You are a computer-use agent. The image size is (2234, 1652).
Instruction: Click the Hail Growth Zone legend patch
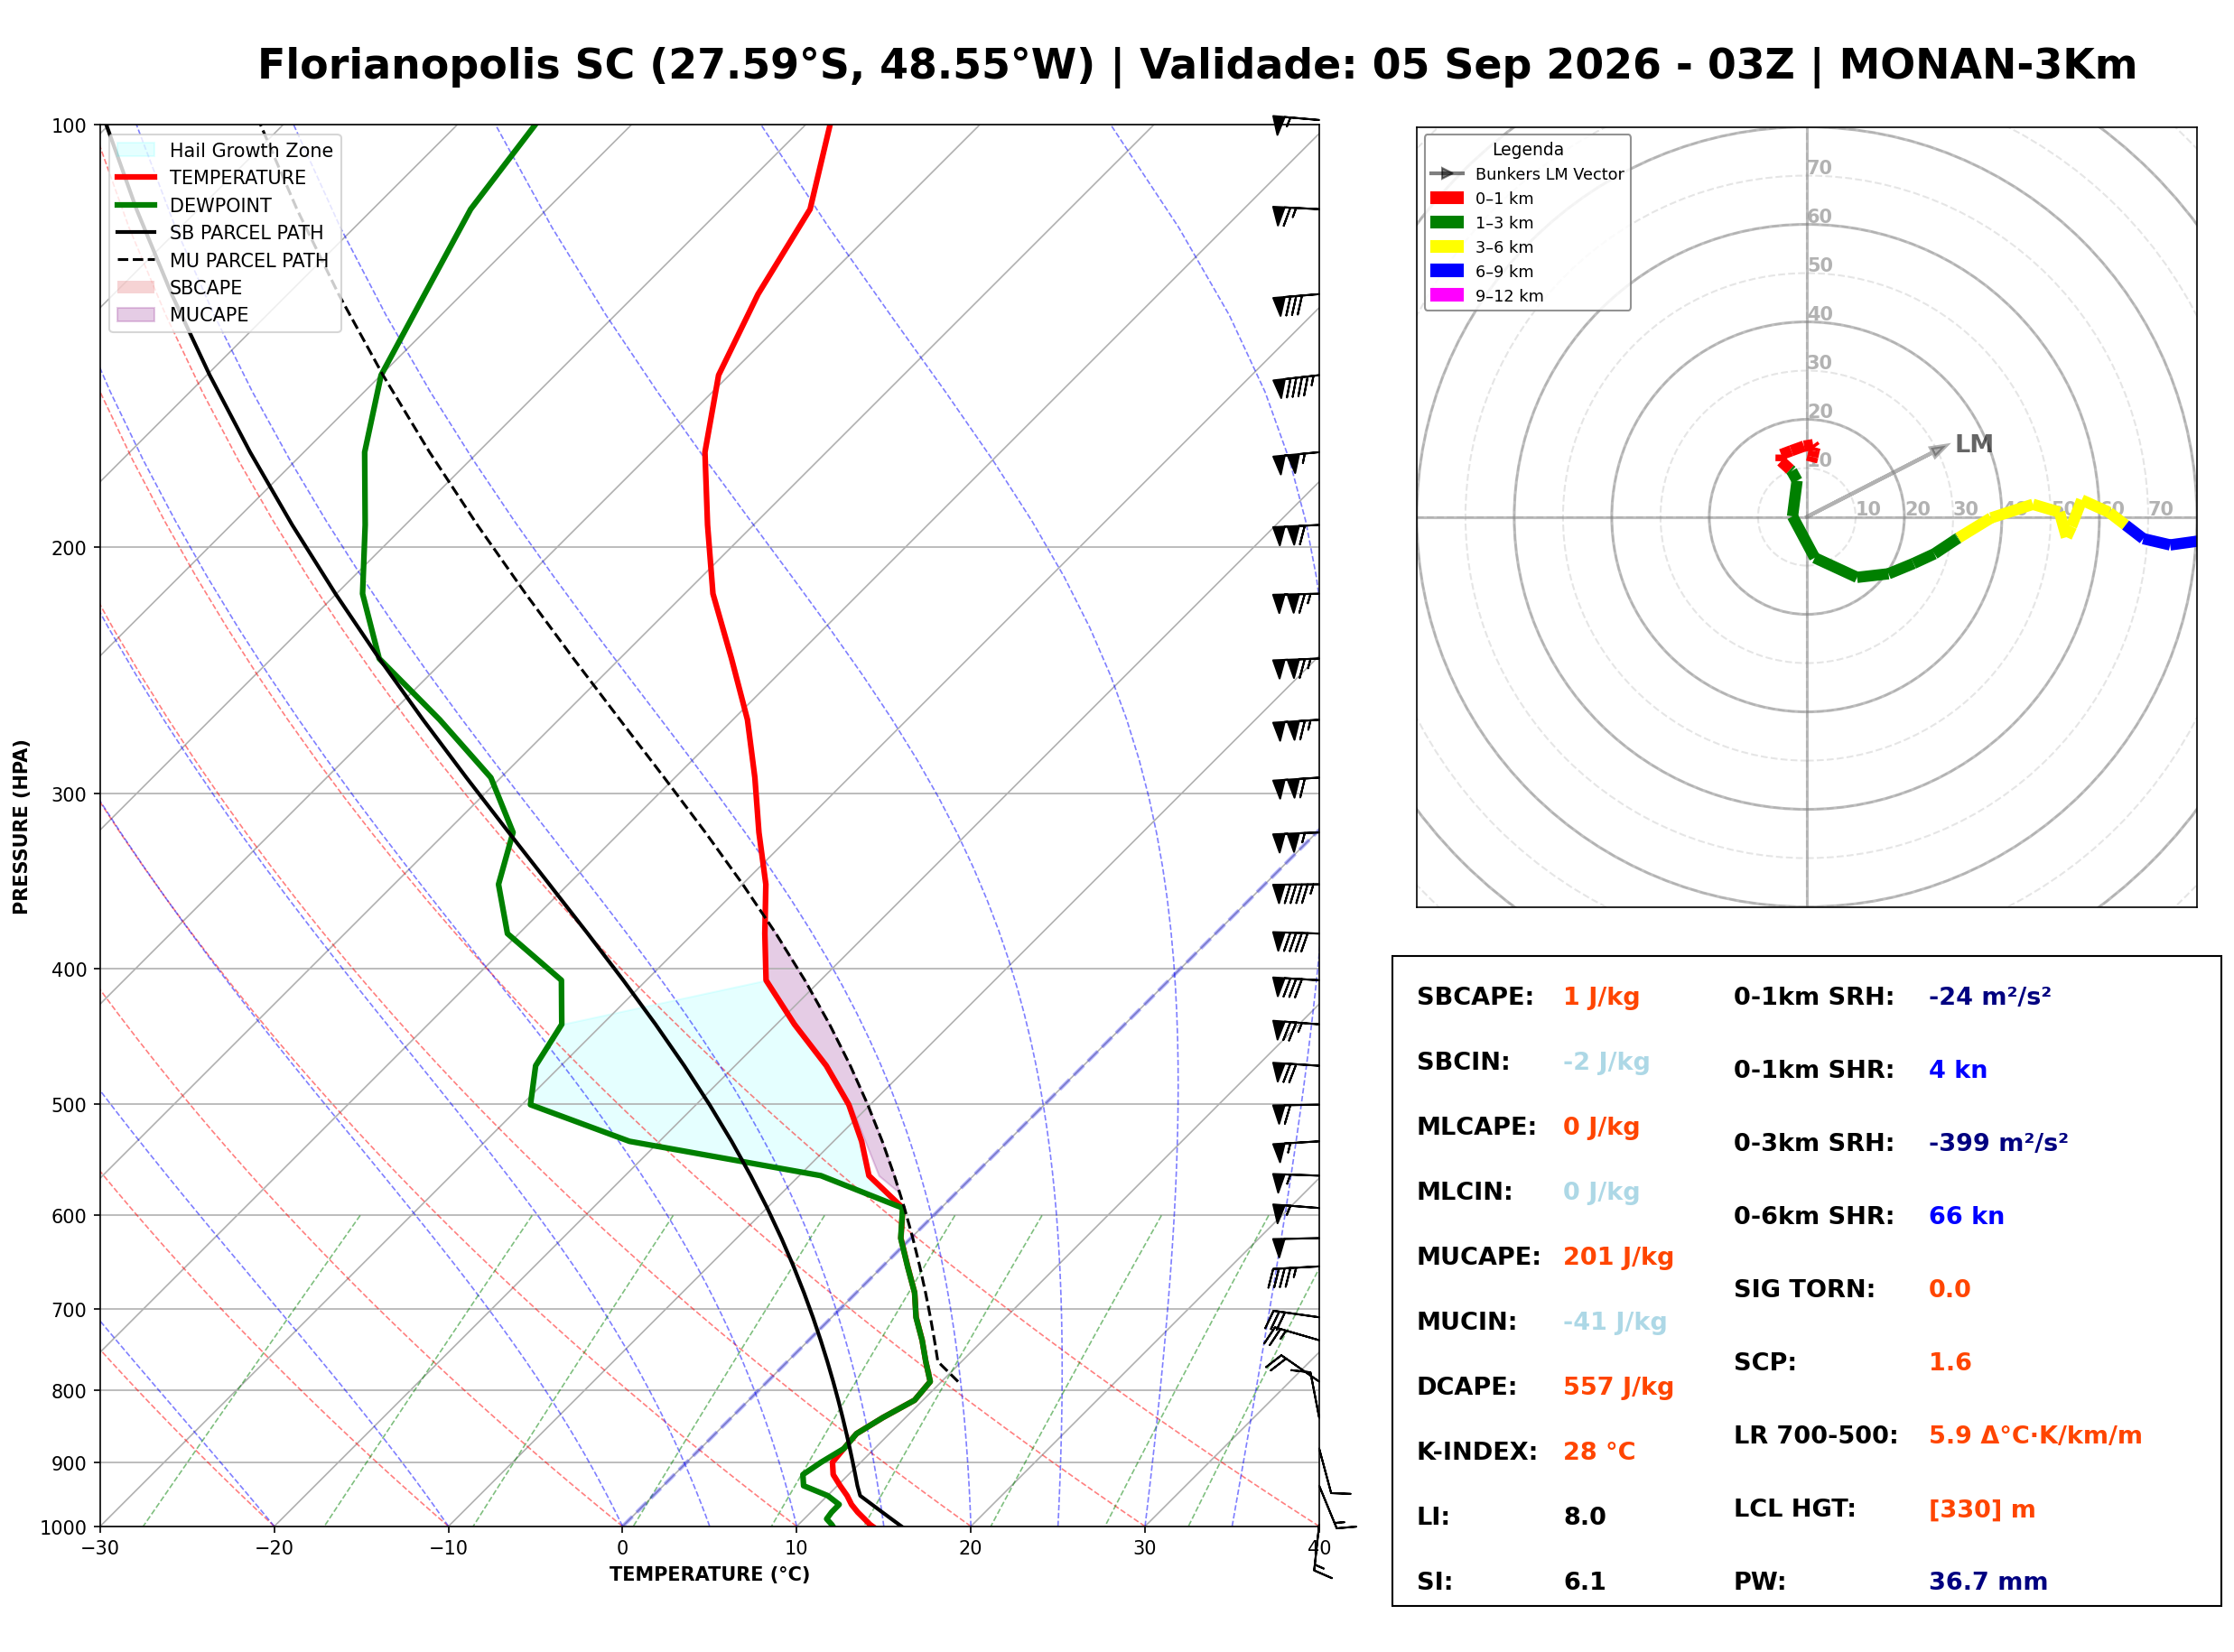tap(136, 150)
